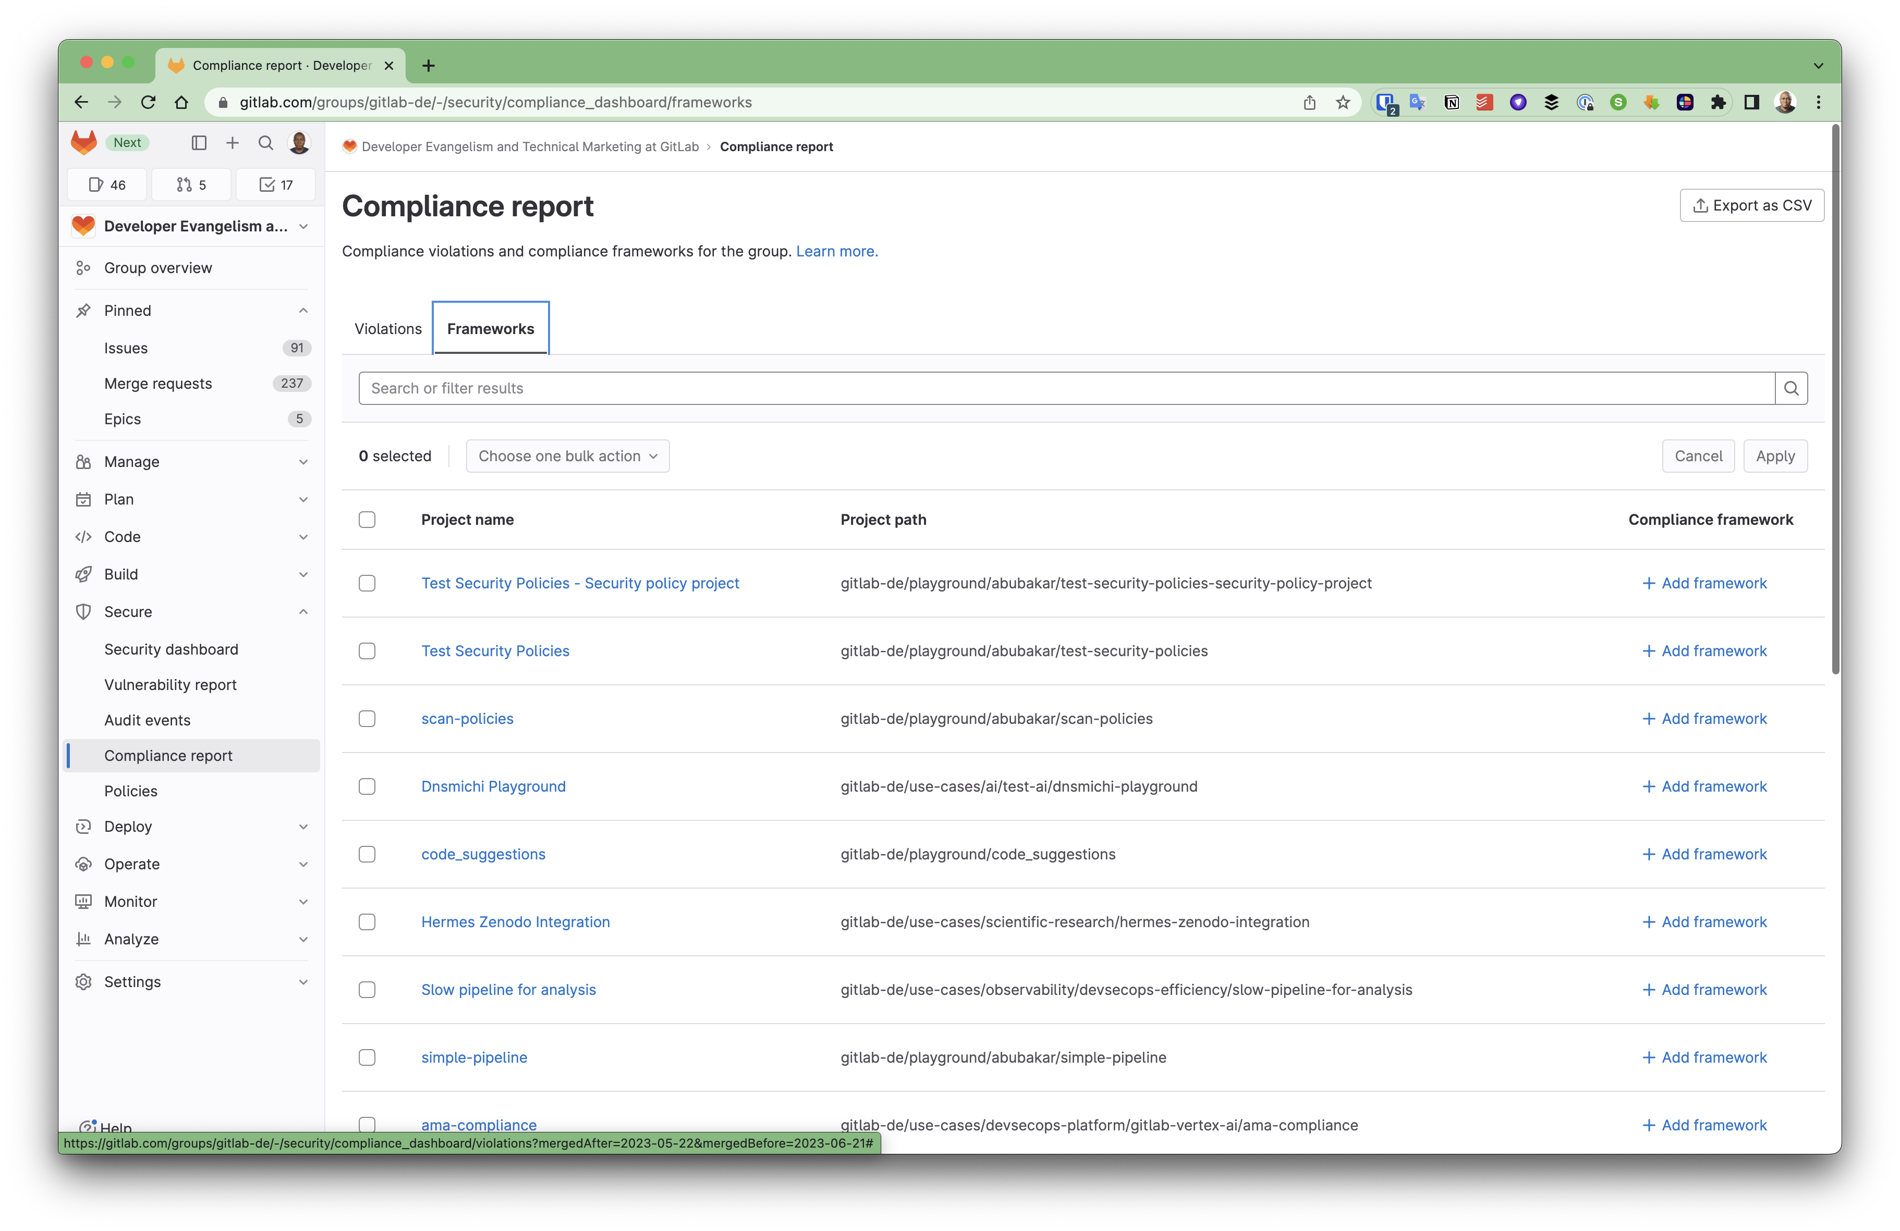Expand the Manage sidebar section
This screenshot has height=1231, width=1900.
pos(192,462)
